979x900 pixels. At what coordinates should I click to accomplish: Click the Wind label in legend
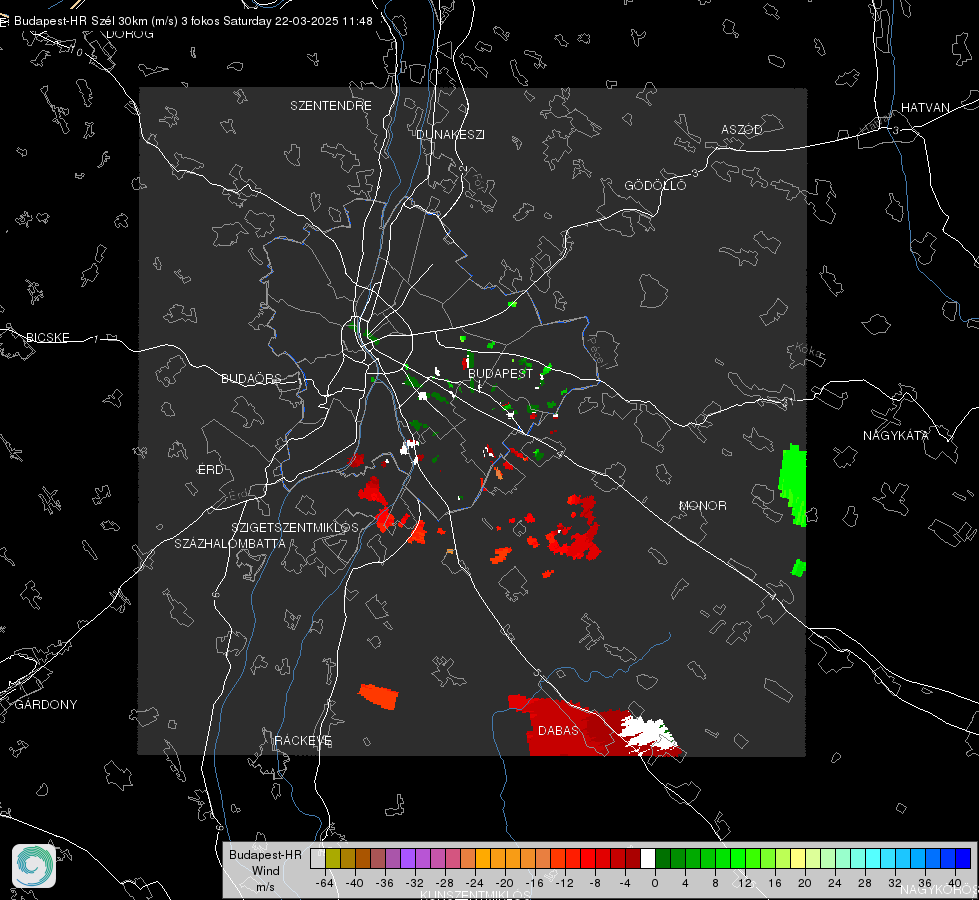click(x=265, y=871)
